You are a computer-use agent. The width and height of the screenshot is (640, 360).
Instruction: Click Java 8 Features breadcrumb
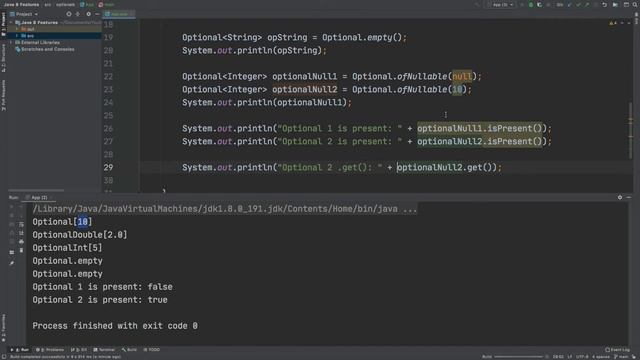coord(21,4)
